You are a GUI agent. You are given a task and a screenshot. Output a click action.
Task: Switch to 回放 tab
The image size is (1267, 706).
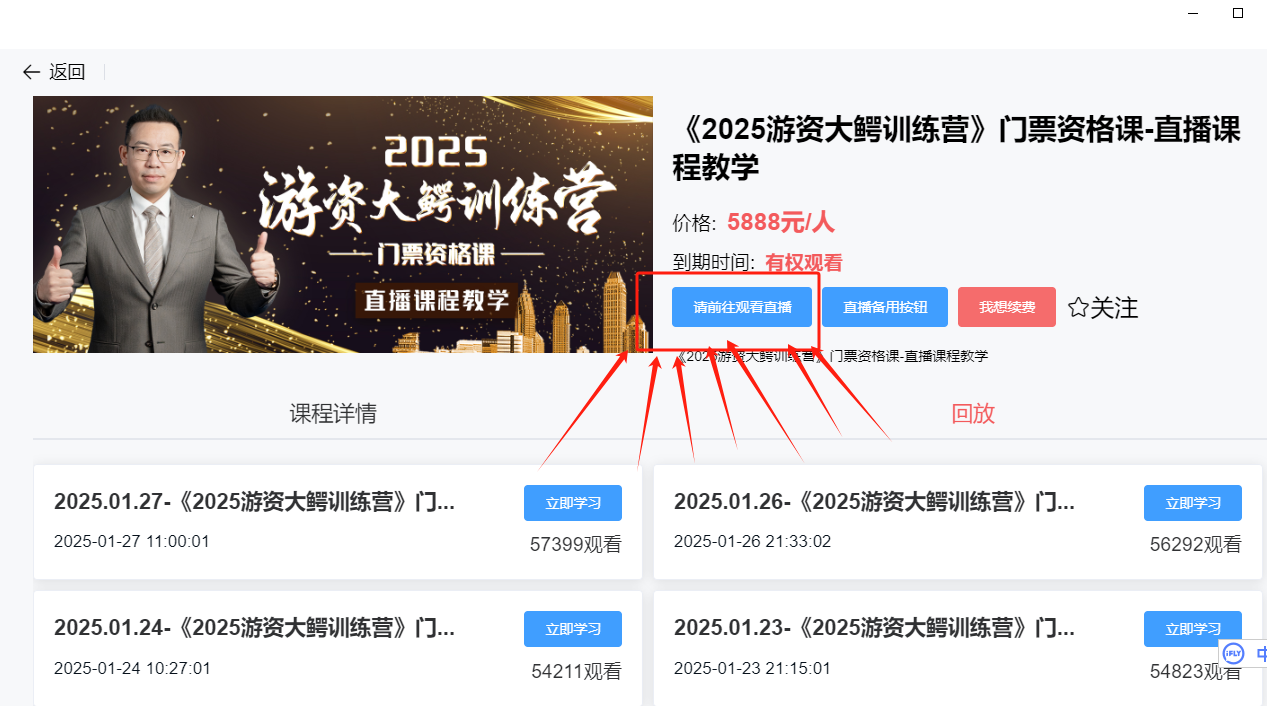[x=973, y=414]
